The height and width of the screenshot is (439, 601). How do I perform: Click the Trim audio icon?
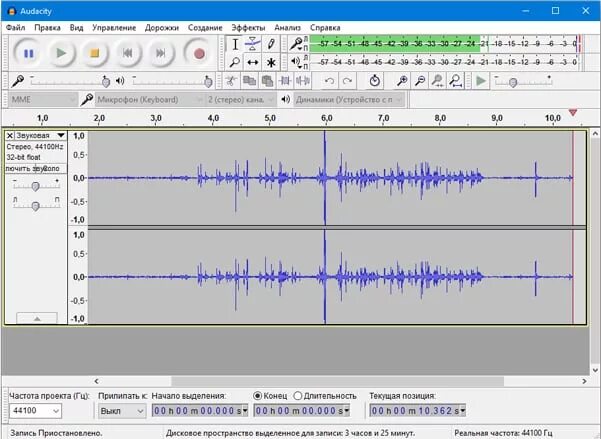click(285, 81)
